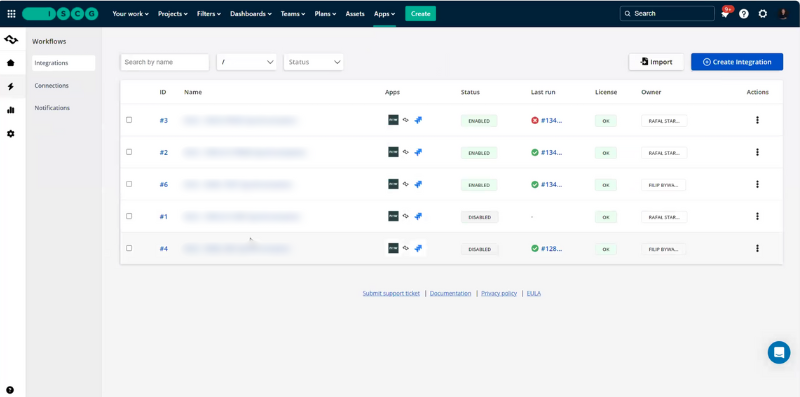800x397 pixels.
Task: Select the checkbox for integration #3
Action: pos(129,120)
